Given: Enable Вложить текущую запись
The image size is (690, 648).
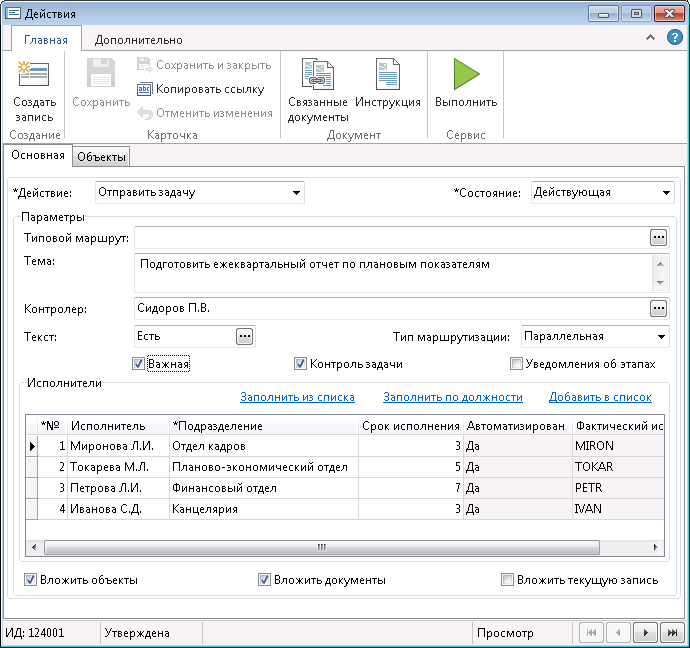Looking at the screenshot, I should tap(507, 580).
